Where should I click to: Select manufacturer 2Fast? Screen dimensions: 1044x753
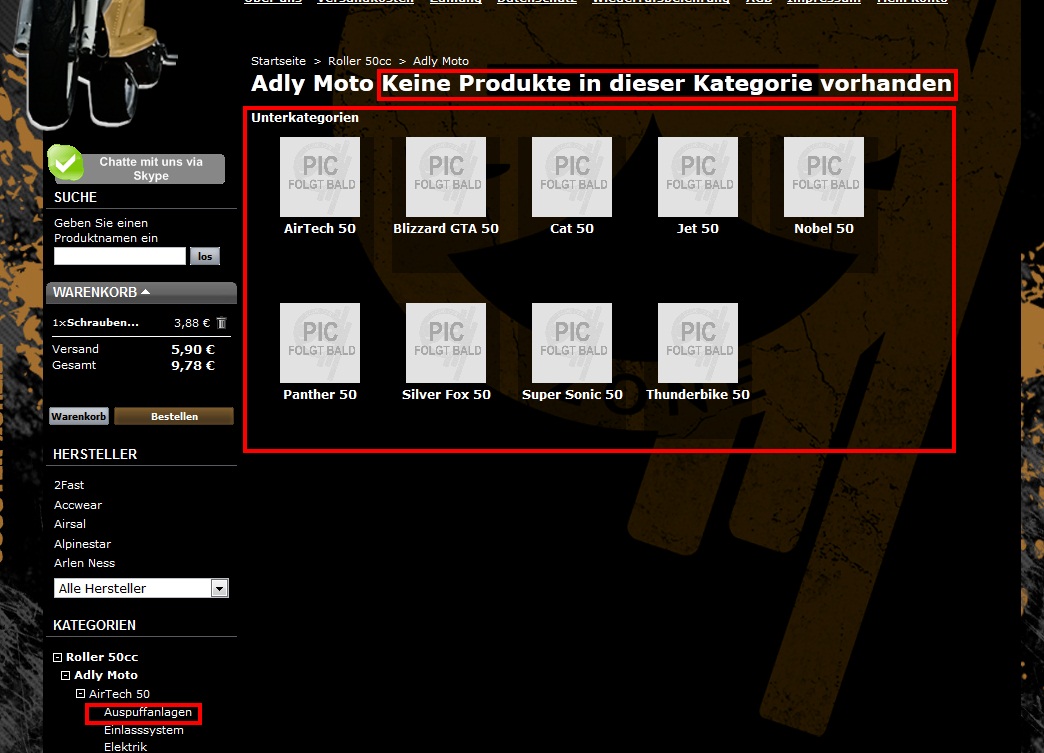click(69, 485)
